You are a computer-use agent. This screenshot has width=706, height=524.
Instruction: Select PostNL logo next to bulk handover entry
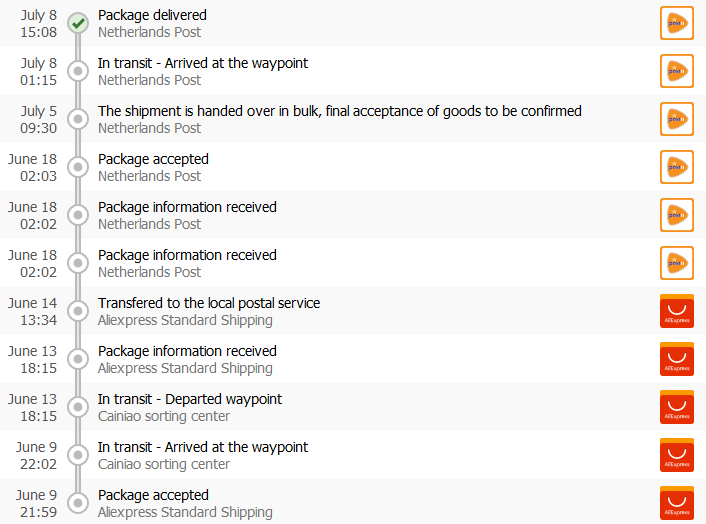677,119
